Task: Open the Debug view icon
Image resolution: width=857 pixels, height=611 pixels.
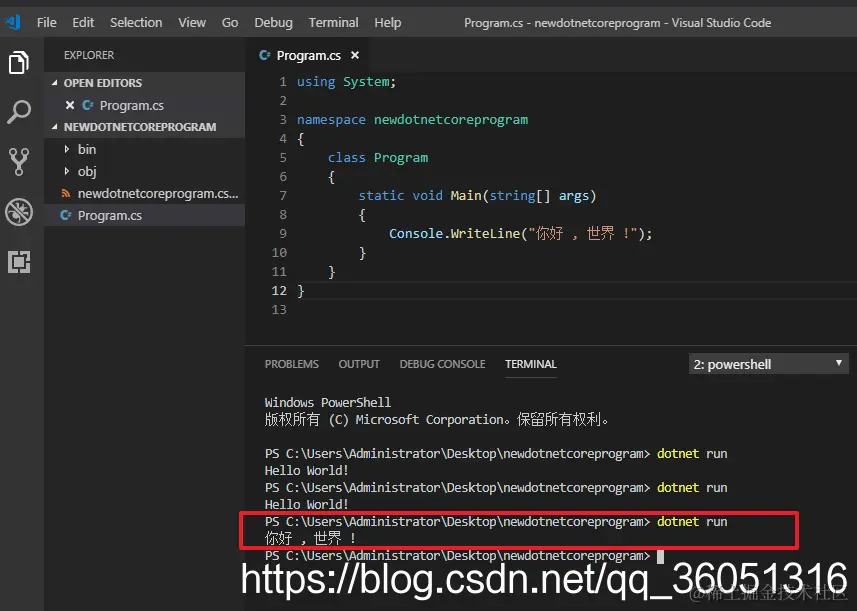Action: tap(19, 212)
